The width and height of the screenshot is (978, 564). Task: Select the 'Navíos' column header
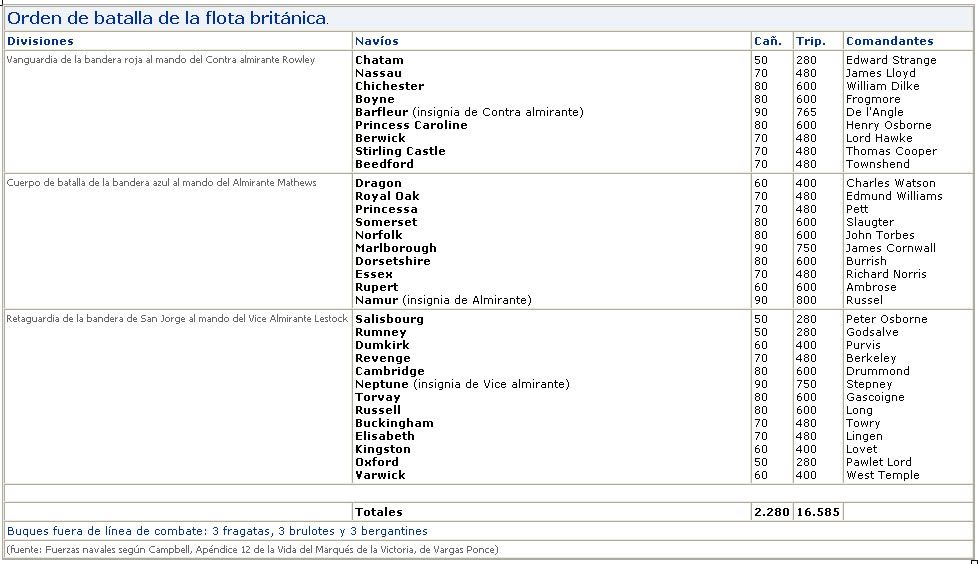(x=377, y=41)
